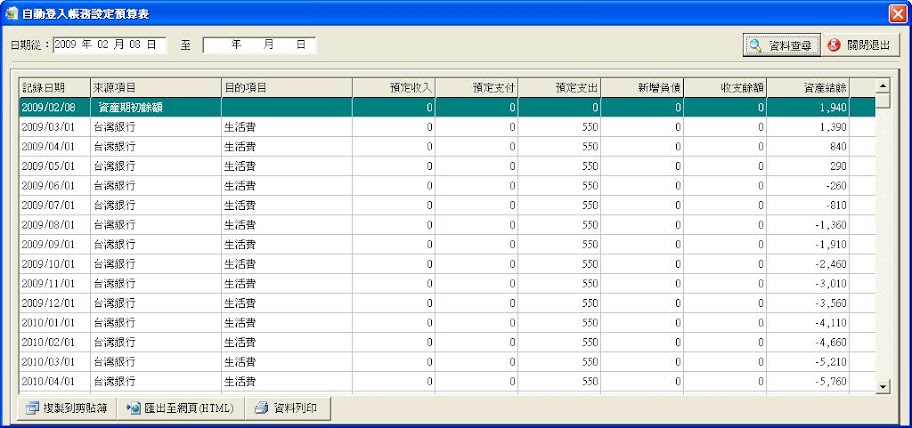The height and width of the screenshot is (428, 912).
Task: Select the 2010/03/01 date cell
Action: pos(55,362)
